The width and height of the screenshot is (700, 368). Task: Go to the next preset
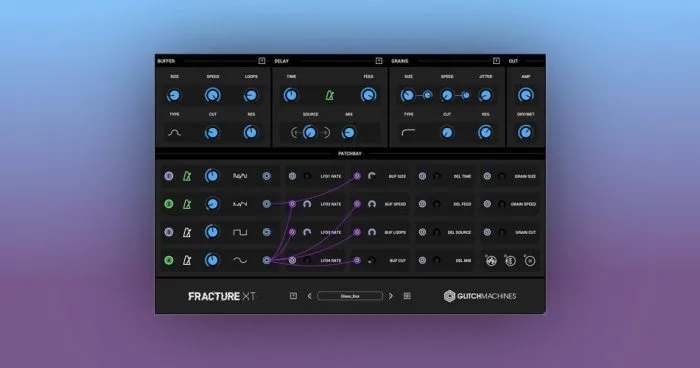pyautogui.click(x=391, y=296)
